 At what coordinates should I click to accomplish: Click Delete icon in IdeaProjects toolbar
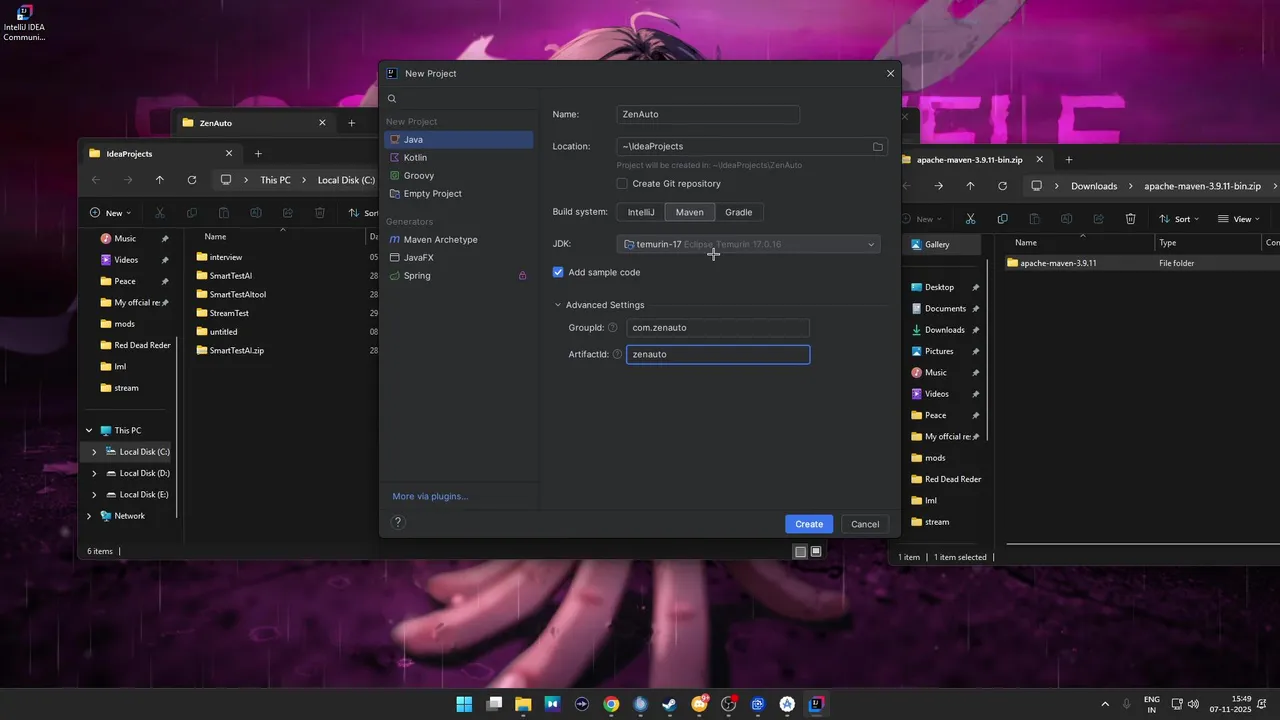[x=320, y=213]
